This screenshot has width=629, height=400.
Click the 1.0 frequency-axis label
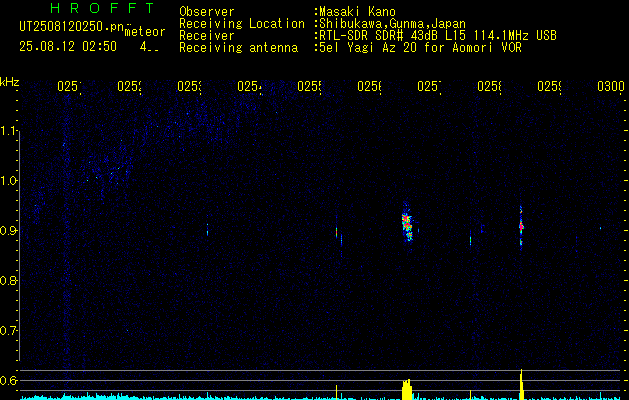pos(9,181)
